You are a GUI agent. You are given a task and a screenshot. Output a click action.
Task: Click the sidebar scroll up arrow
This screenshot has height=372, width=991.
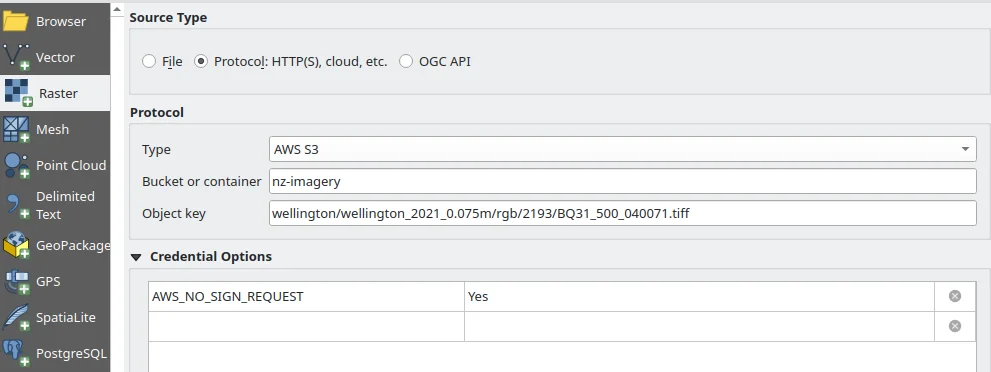(x=117, y=8)
